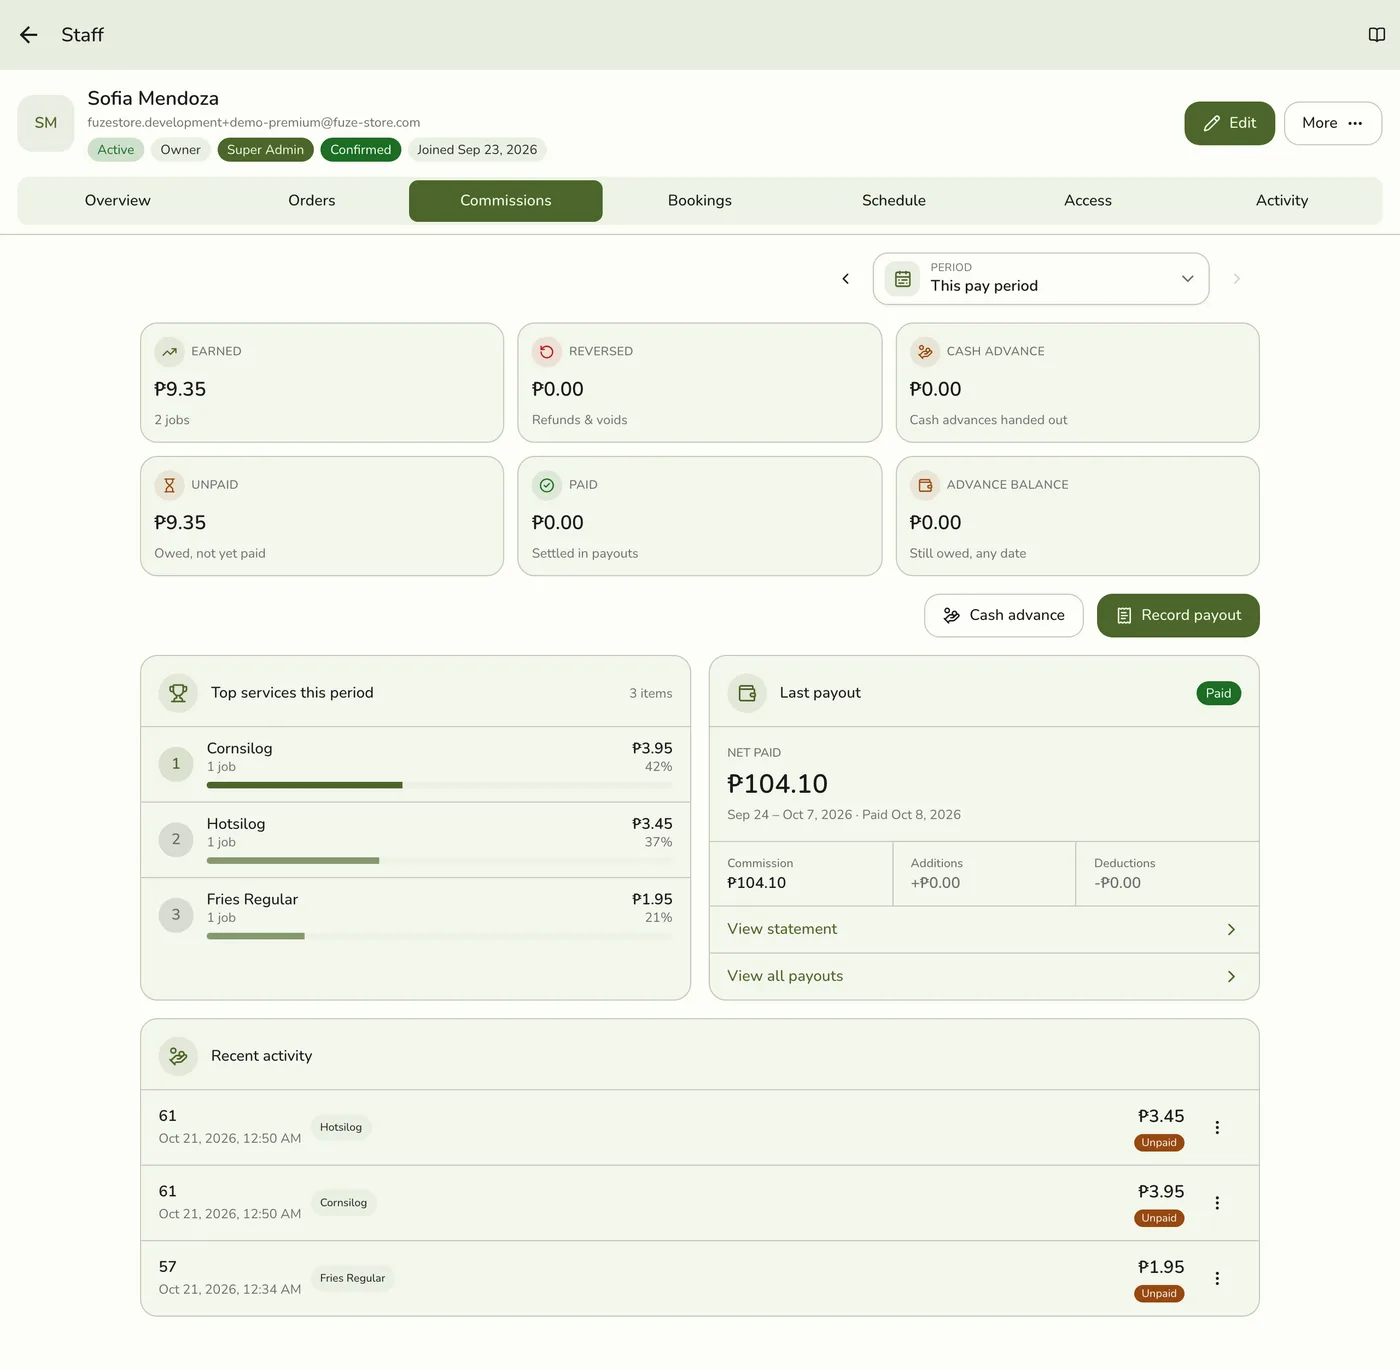Click the Fries Regular progress bar
The height and width of the screenshot is (1369, 1400).
[x=439, y=936]
